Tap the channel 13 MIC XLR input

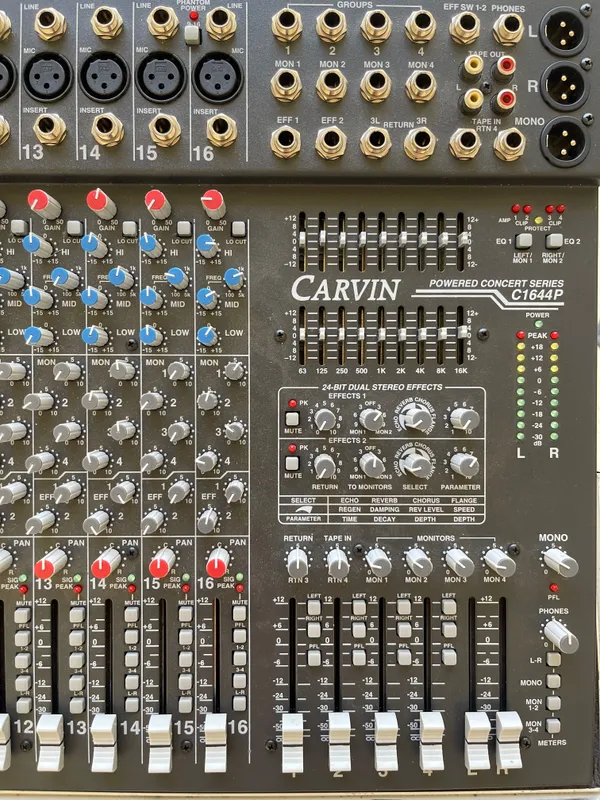[47, 77]
